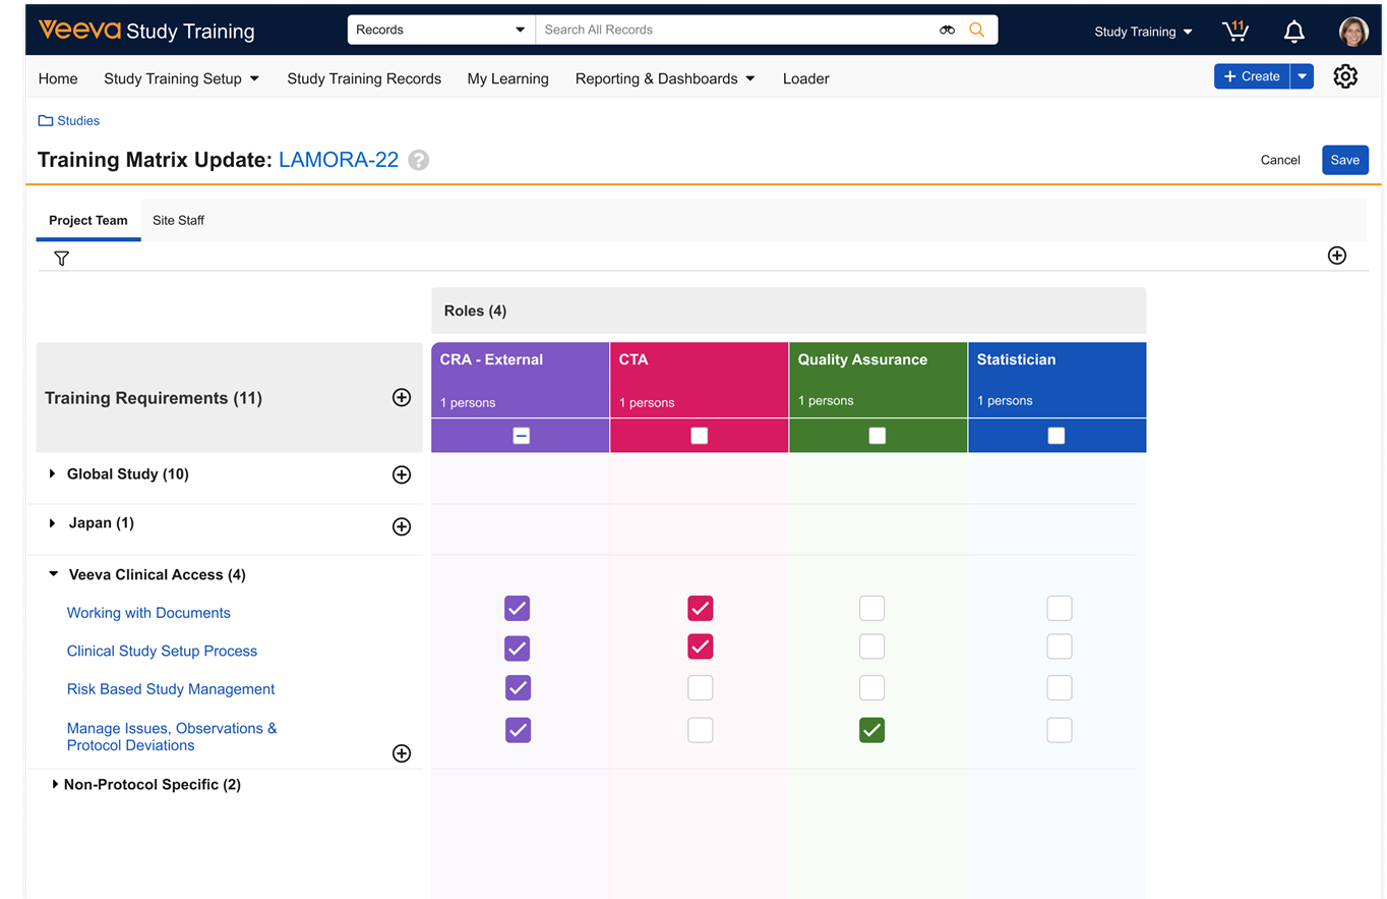Uncheck Clinical Study Setup Process for CTA

[x=700, y=647]
